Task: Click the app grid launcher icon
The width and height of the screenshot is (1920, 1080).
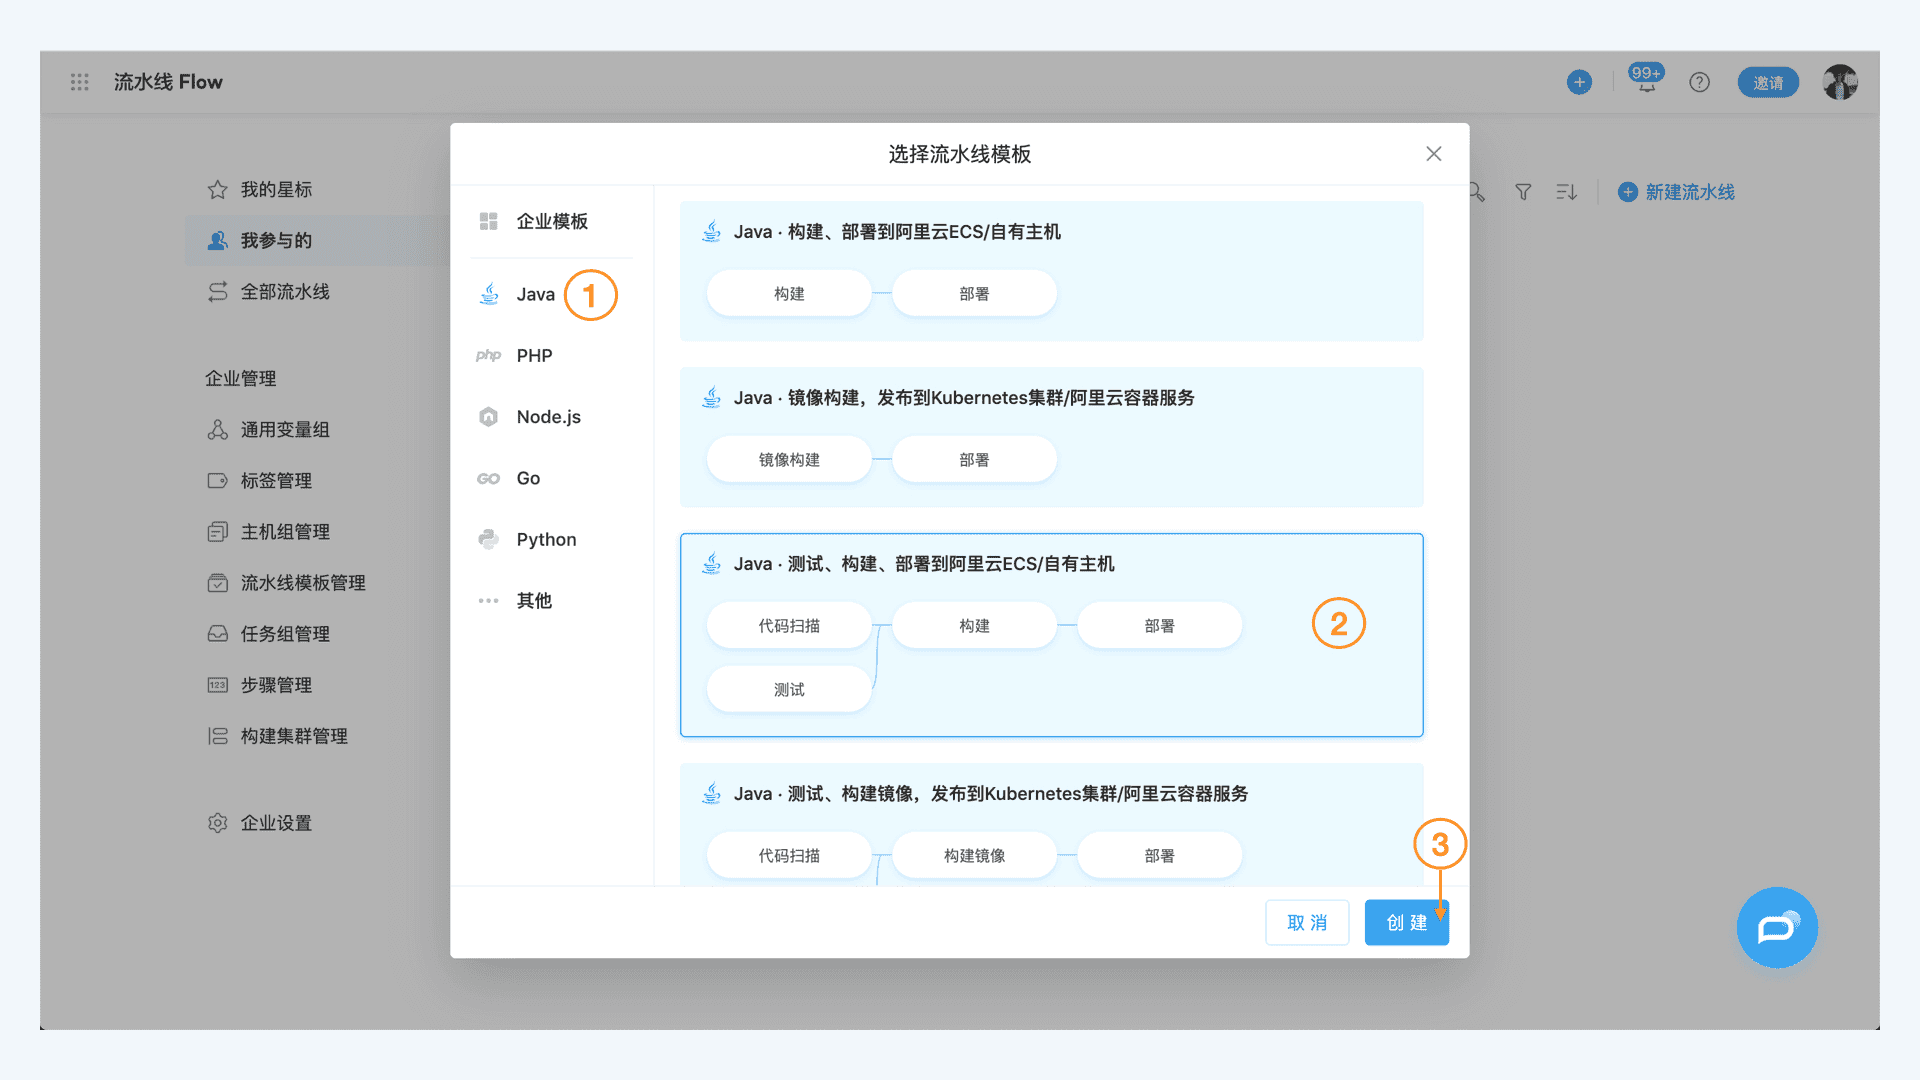Action: [x=80, y=82]
